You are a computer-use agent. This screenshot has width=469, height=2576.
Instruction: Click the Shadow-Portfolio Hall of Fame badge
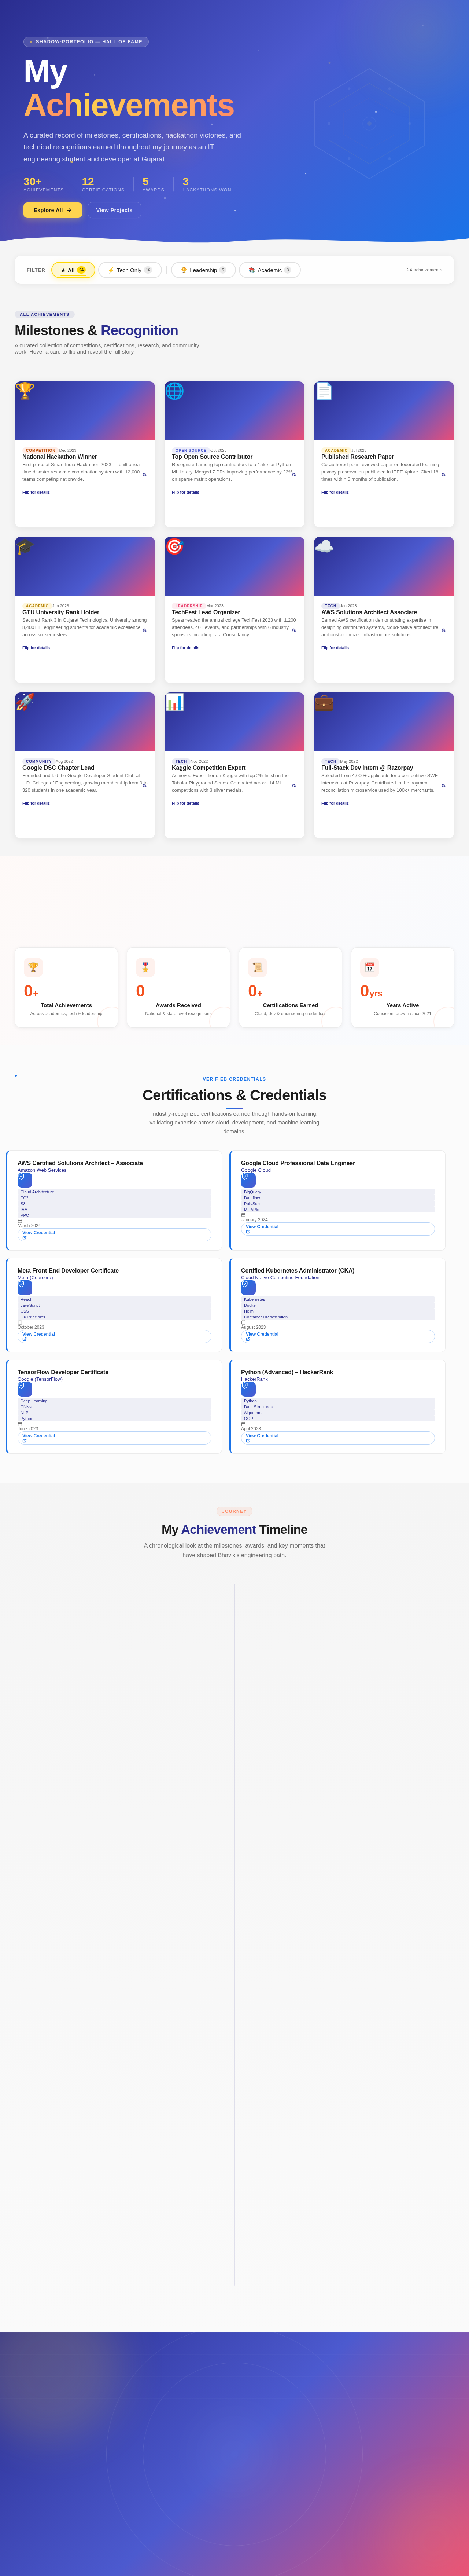[86, 42]
